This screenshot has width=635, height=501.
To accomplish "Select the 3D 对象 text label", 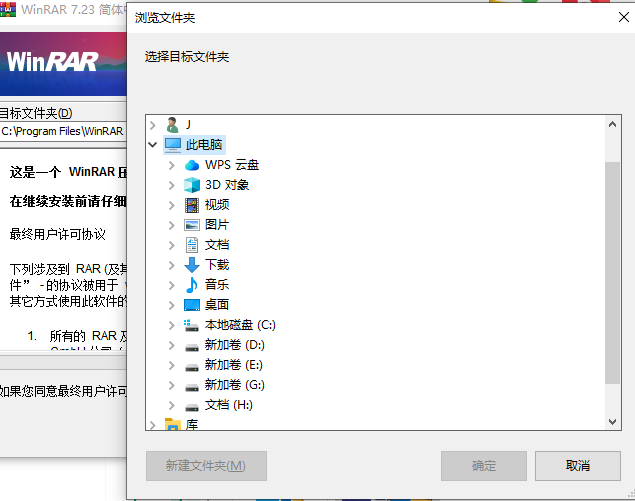I will tap(227, 185).
